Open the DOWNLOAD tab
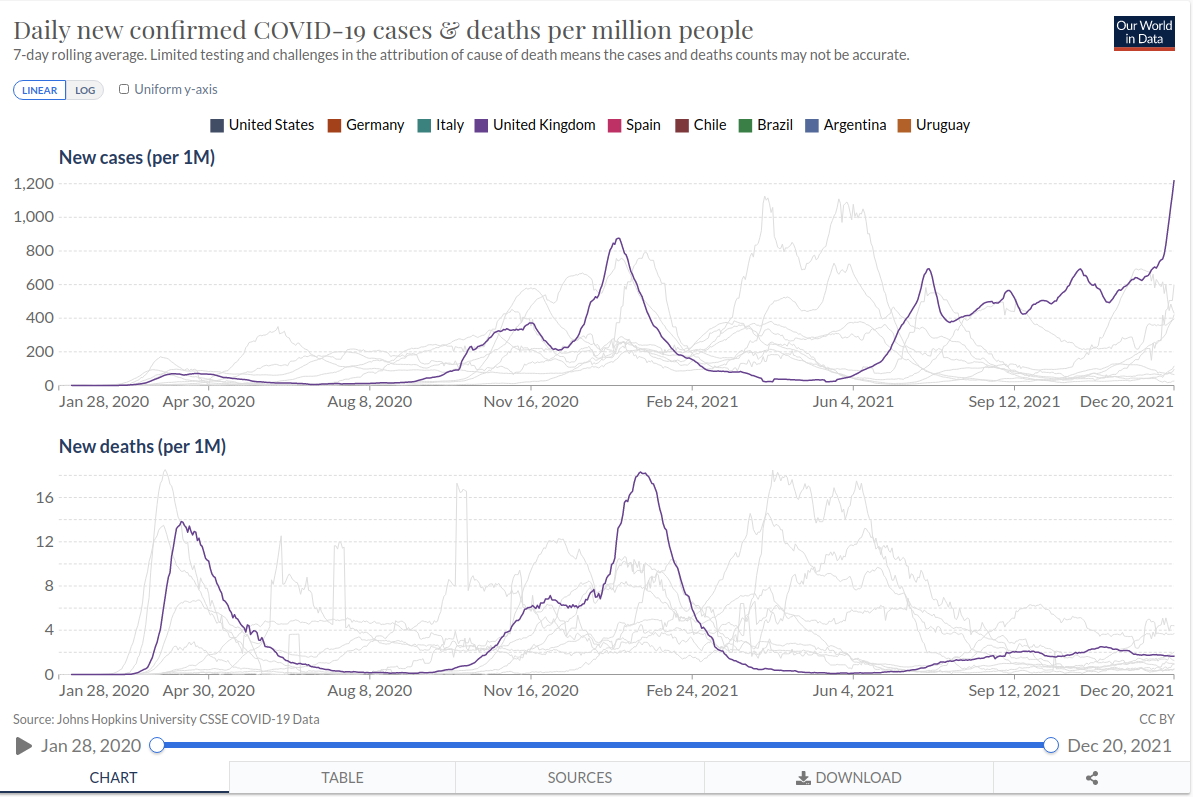This screenshot has width=1193, height=797. click(x=848, y=778)
